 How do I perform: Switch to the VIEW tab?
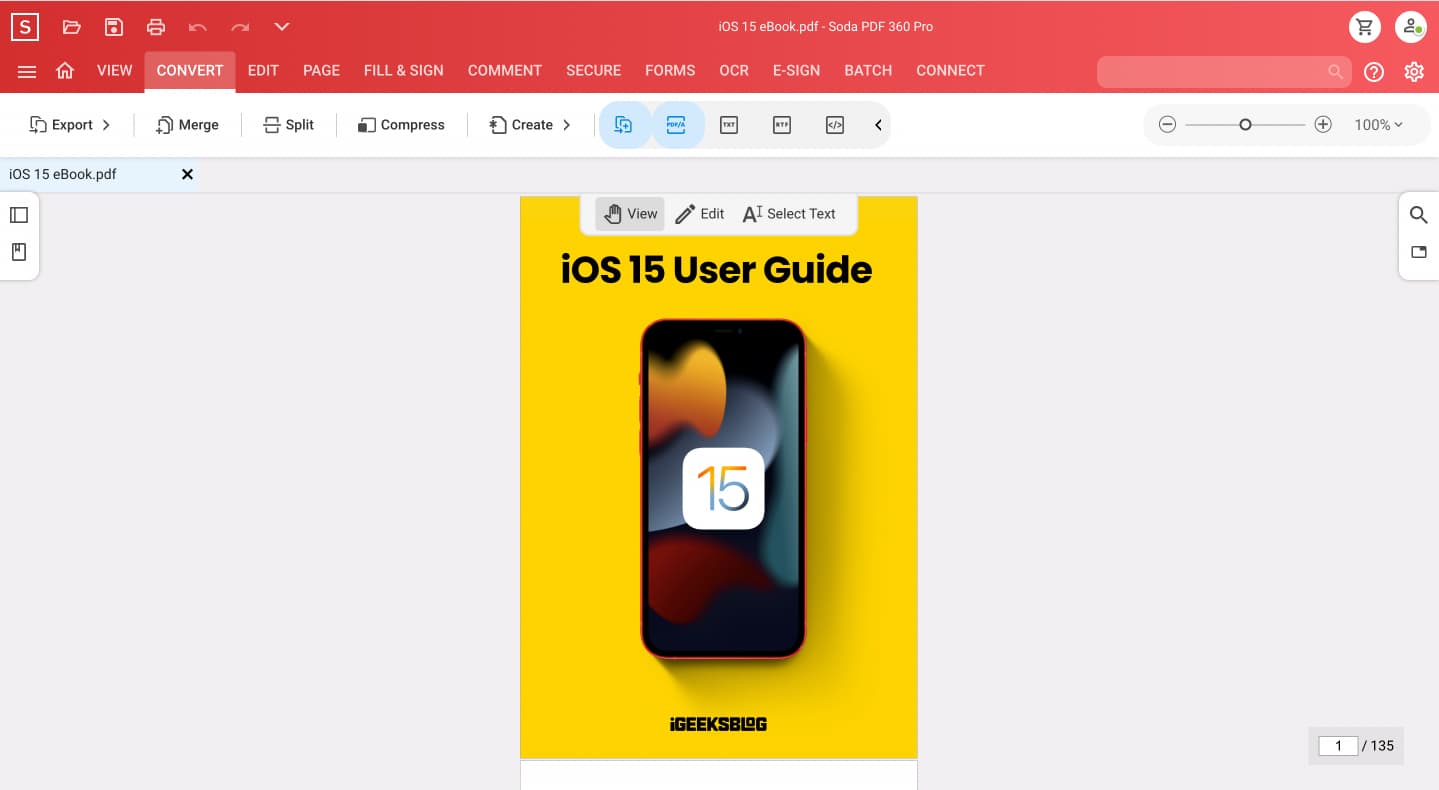click(x=115, y=71)
